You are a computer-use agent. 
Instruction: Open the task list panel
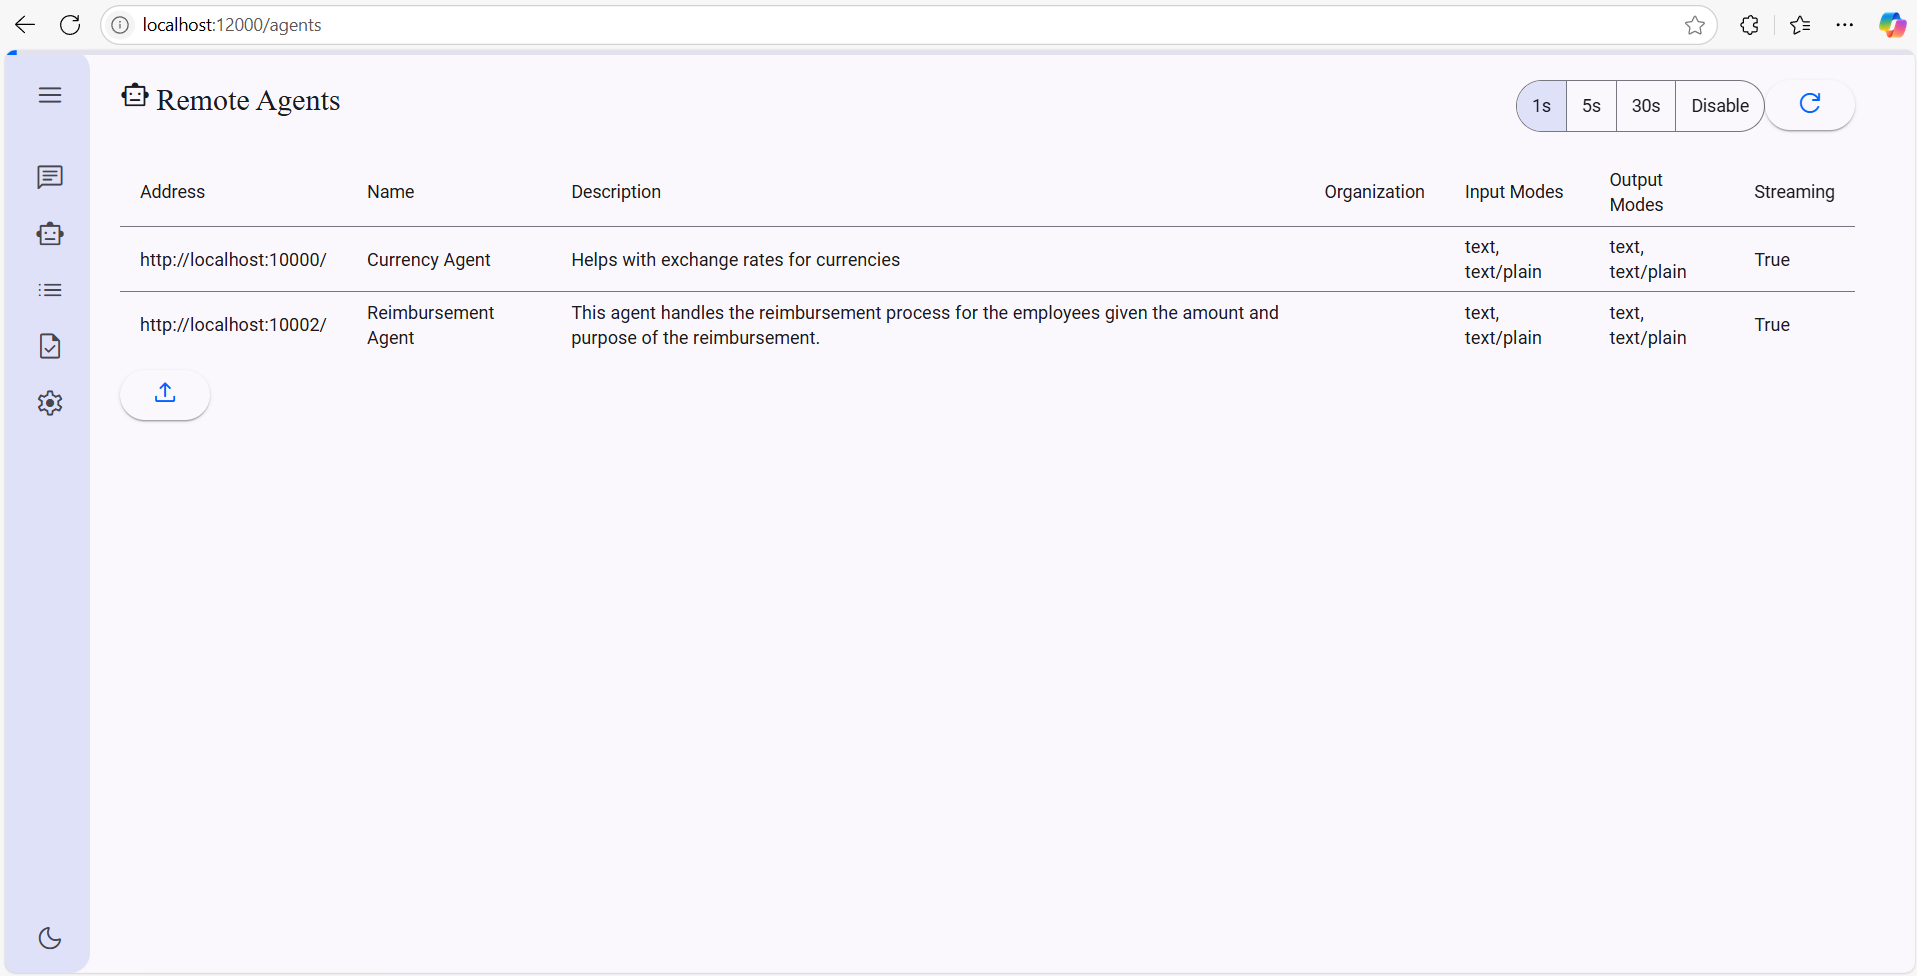point(49,346)
